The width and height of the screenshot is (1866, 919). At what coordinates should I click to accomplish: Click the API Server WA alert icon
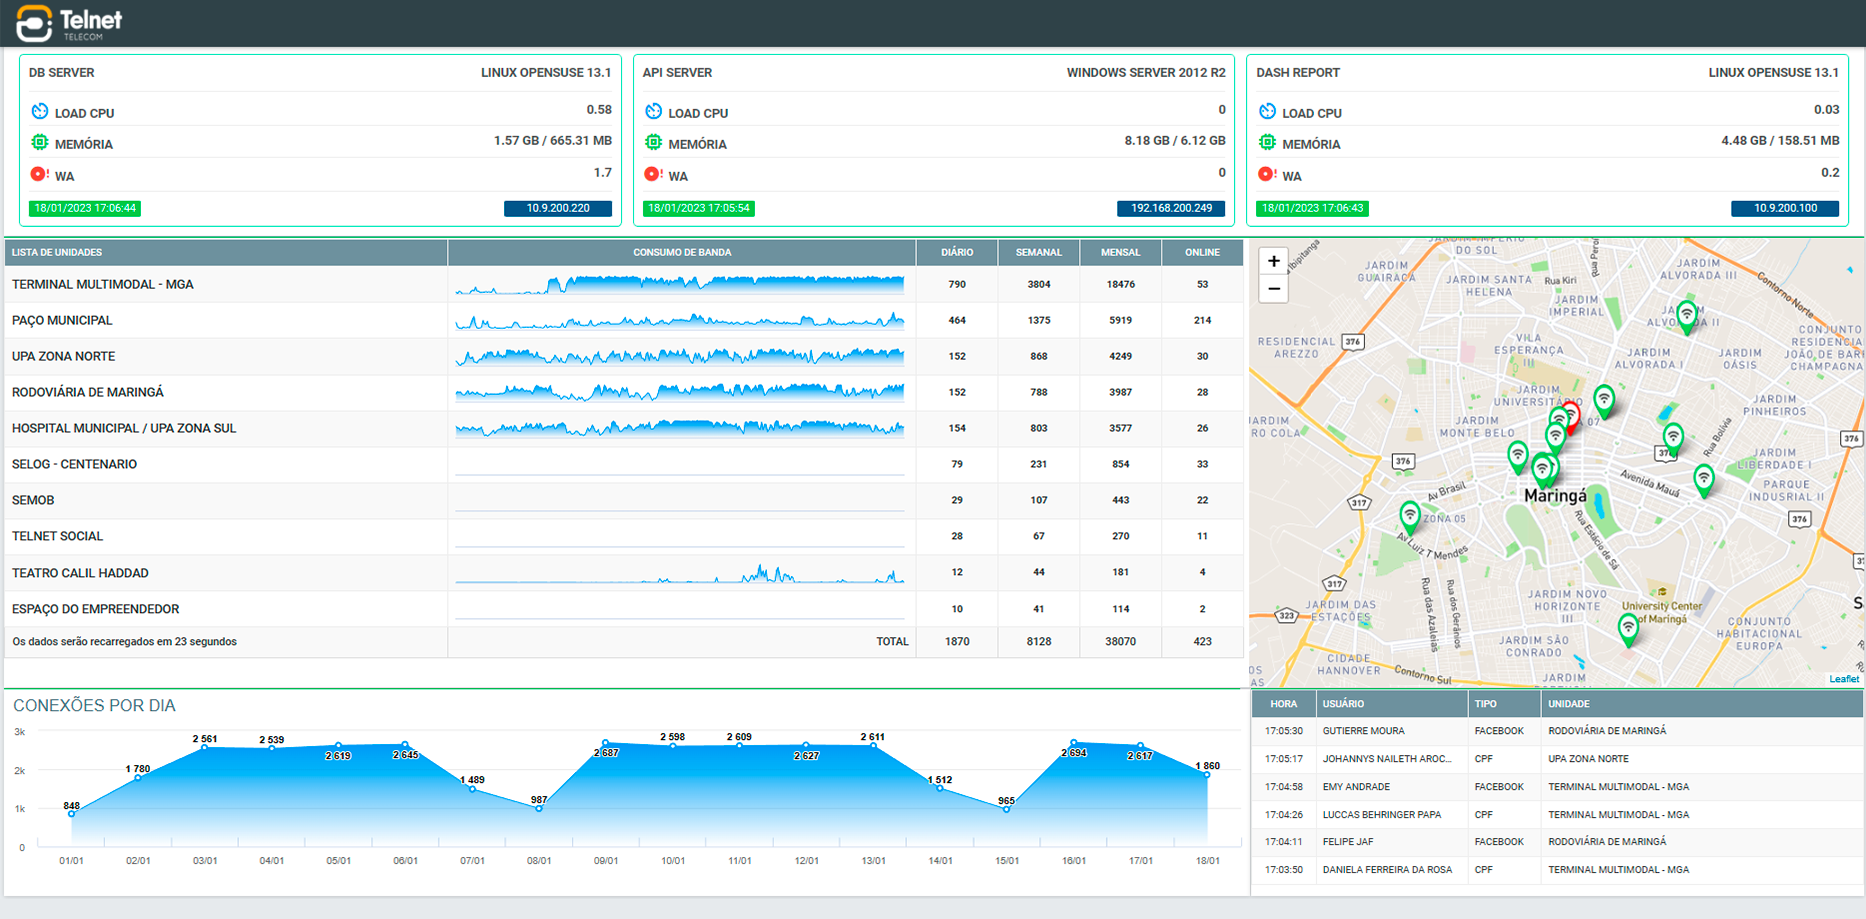(654, 174)
